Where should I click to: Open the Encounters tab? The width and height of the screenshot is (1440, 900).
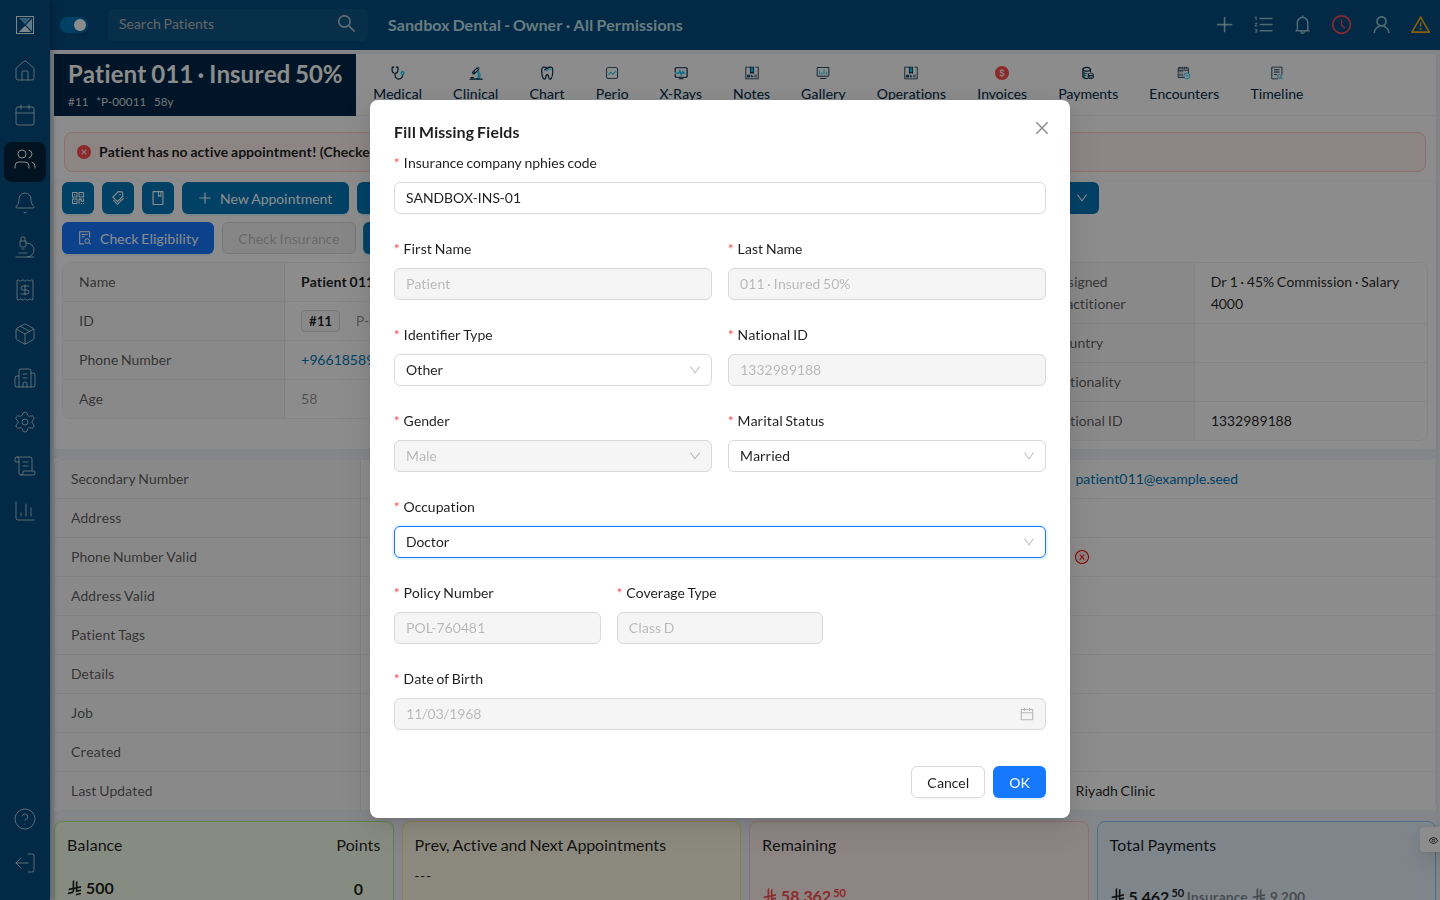(1184, 84)
